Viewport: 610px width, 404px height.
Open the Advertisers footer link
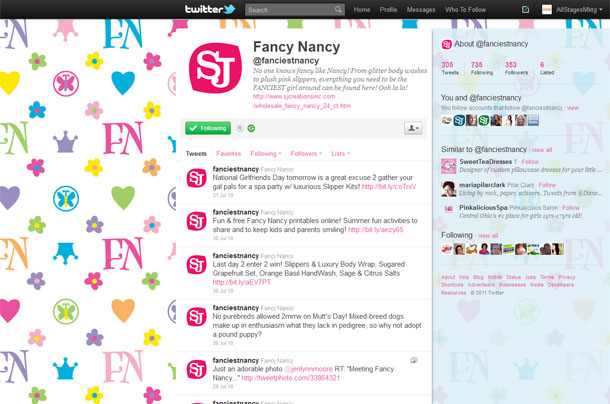(x=481, y=285)
